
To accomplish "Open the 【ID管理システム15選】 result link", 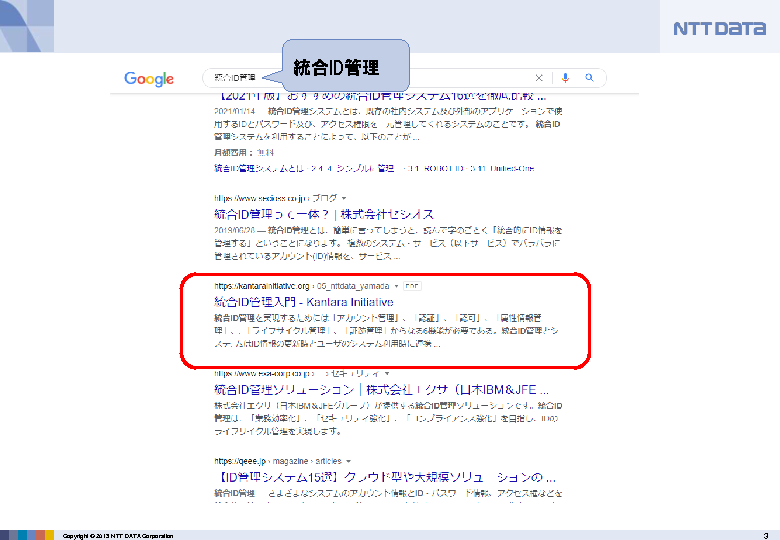I will (384, 476).
